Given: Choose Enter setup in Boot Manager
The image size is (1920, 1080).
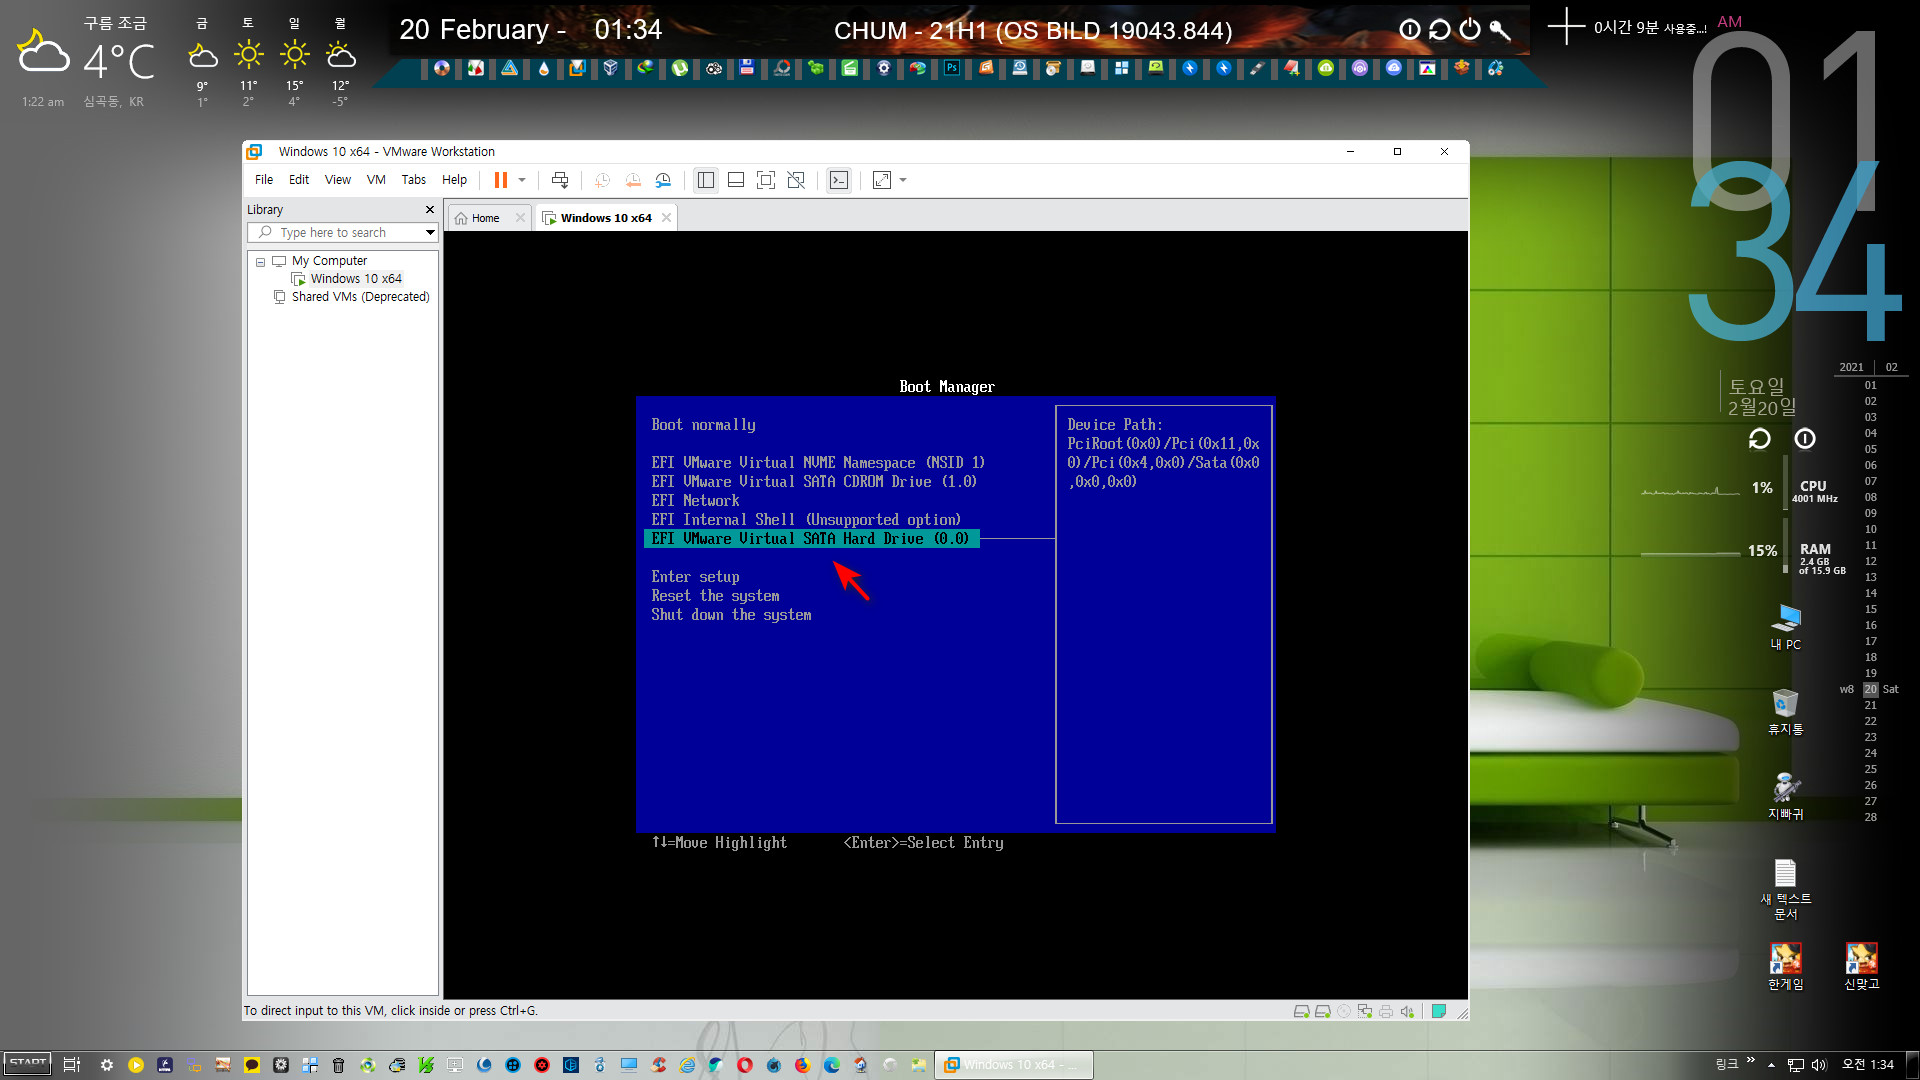Looking at the screenshot, I should tap(696, 577).
